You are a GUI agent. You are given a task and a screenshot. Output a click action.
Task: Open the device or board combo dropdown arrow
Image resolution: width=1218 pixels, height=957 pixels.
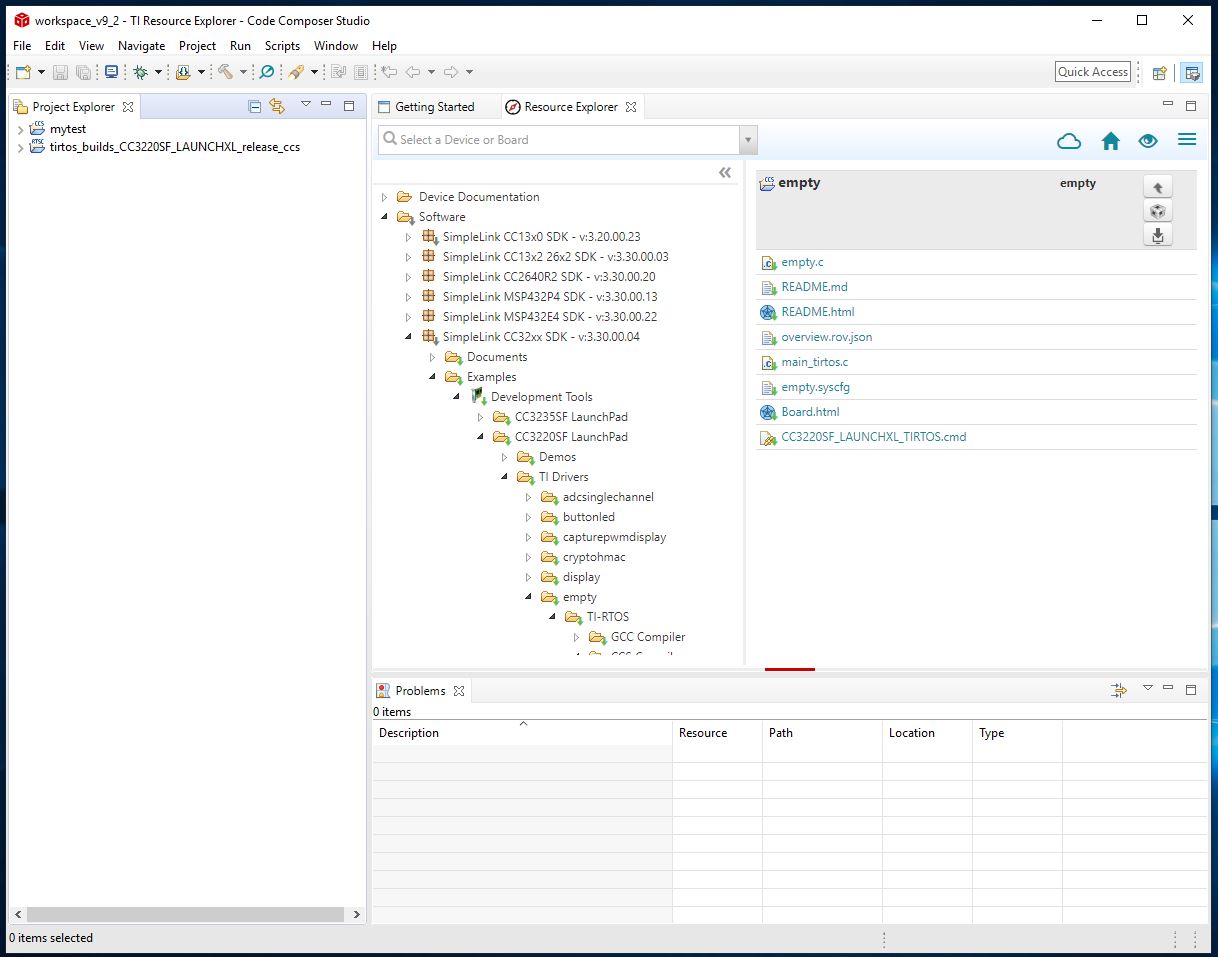pyautogui.click(x=748, y=140)
